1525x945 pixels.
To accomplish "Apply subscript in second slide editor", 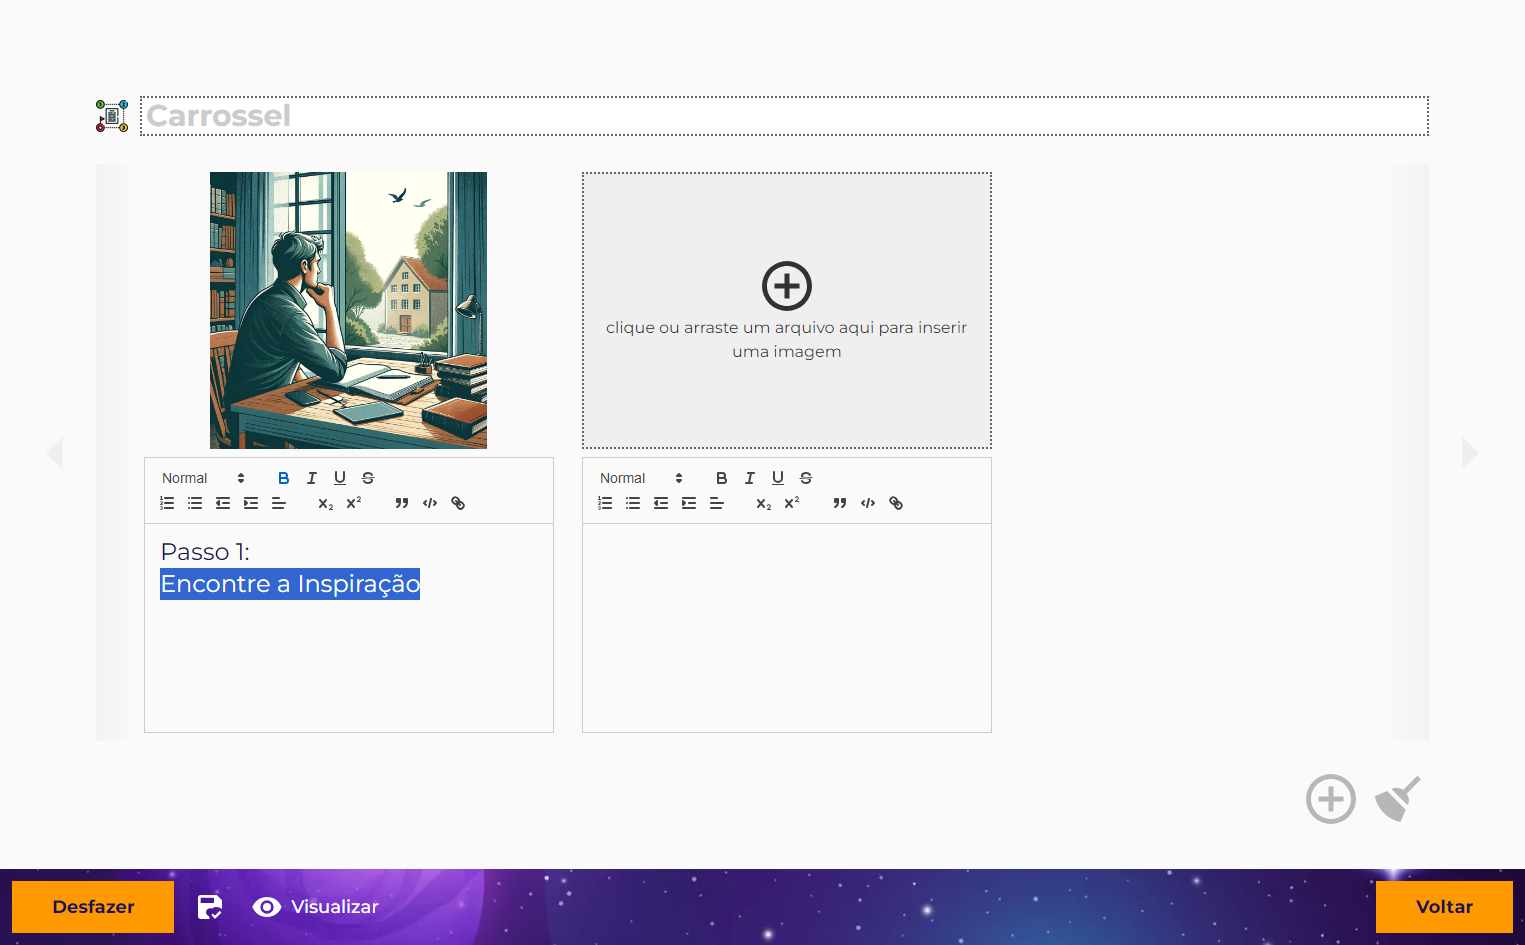I will point(764,503).
